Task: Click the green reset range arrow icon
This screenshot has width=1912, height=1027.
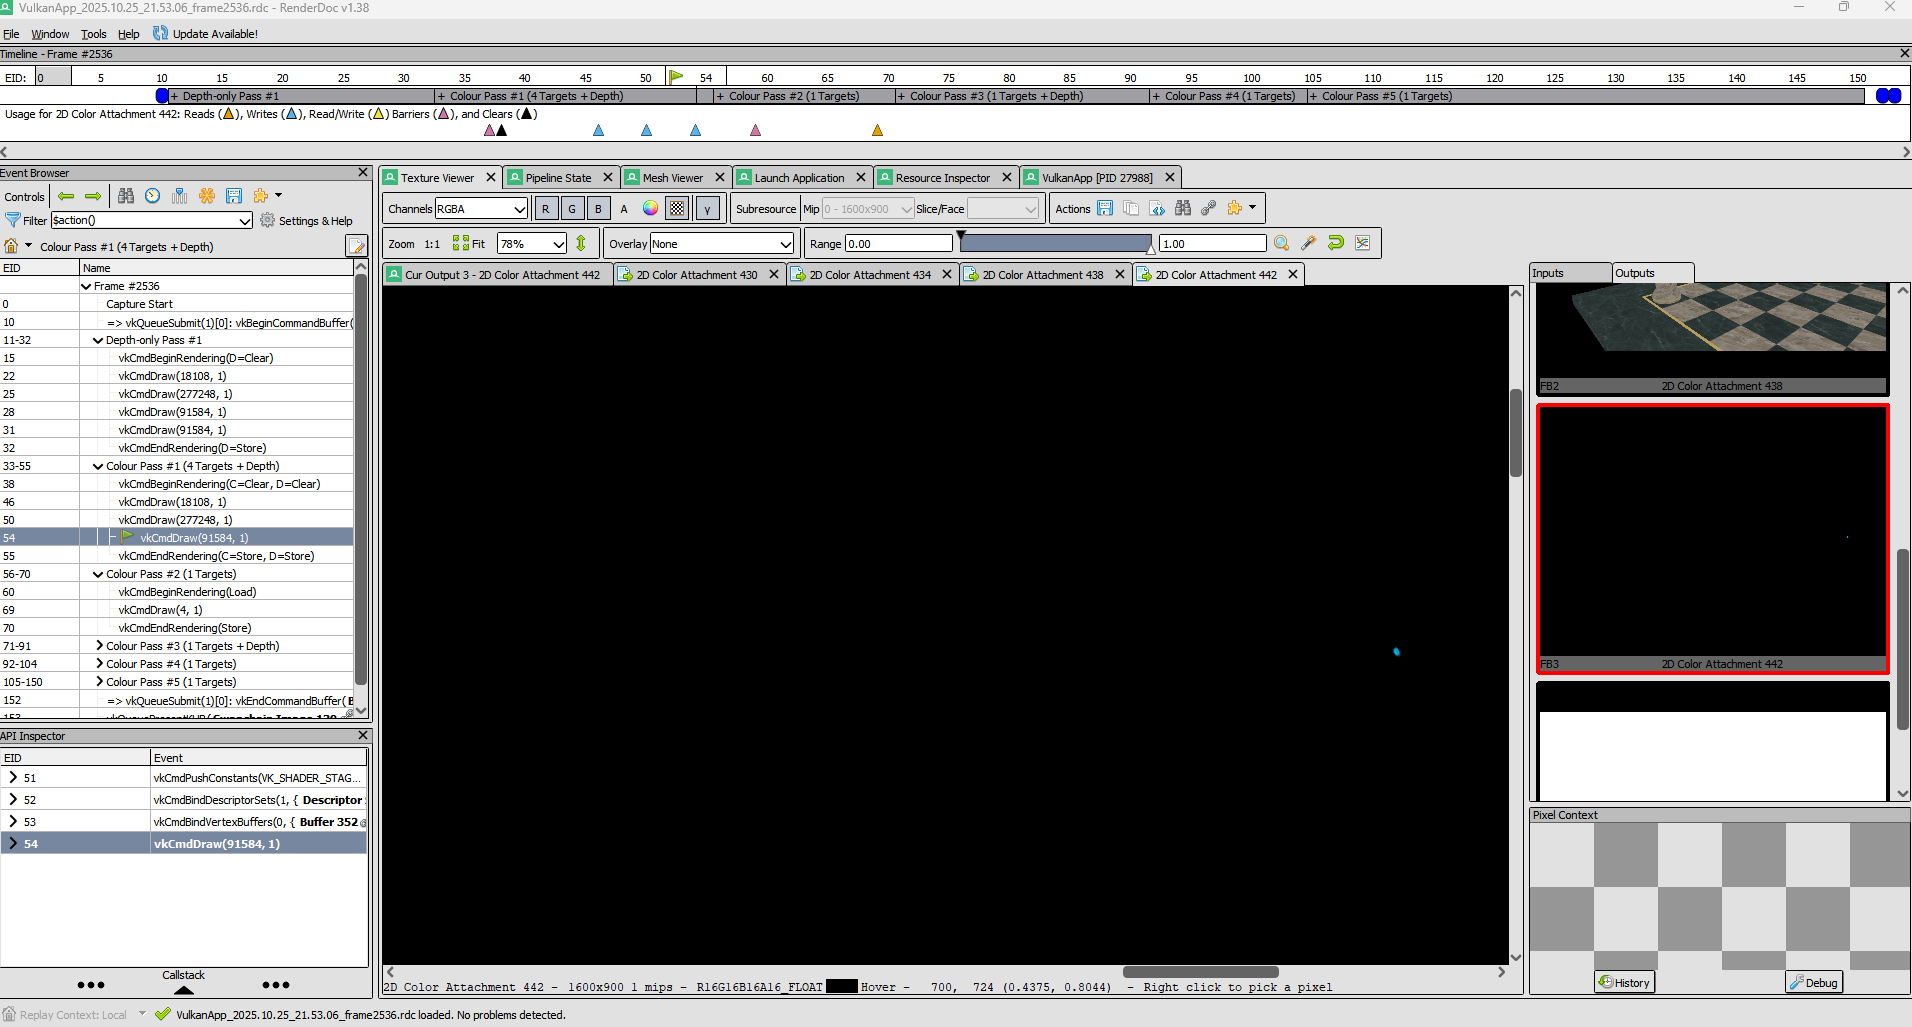Action: click(x=1335, y=243)
